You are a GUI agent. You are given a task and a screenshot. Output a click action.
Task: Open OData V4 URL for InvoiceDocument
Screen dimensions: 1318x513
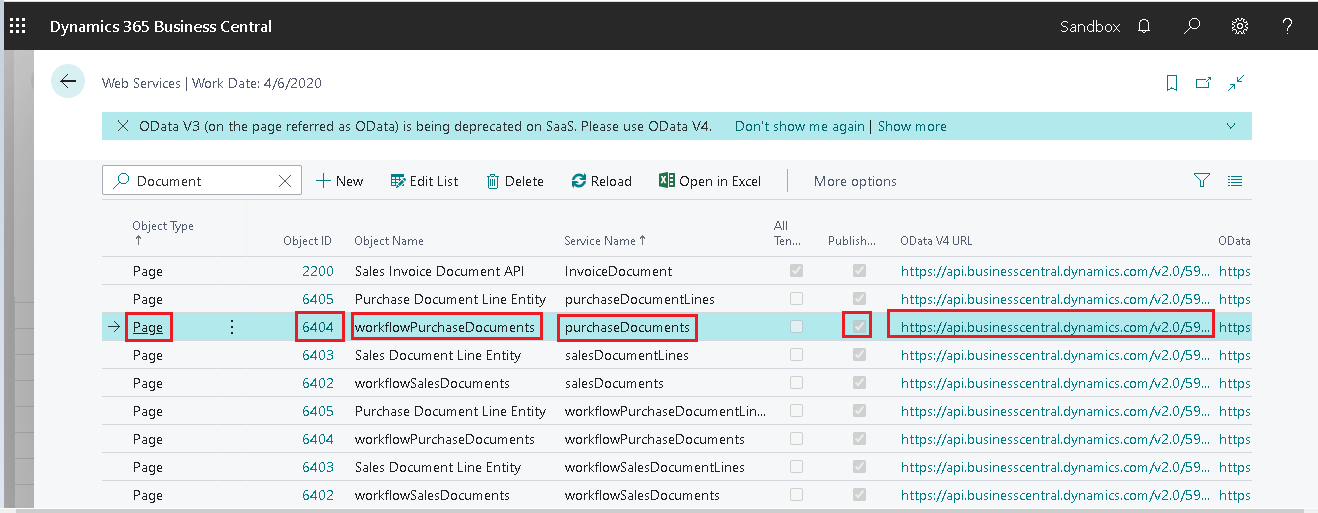coord(1054,271)
